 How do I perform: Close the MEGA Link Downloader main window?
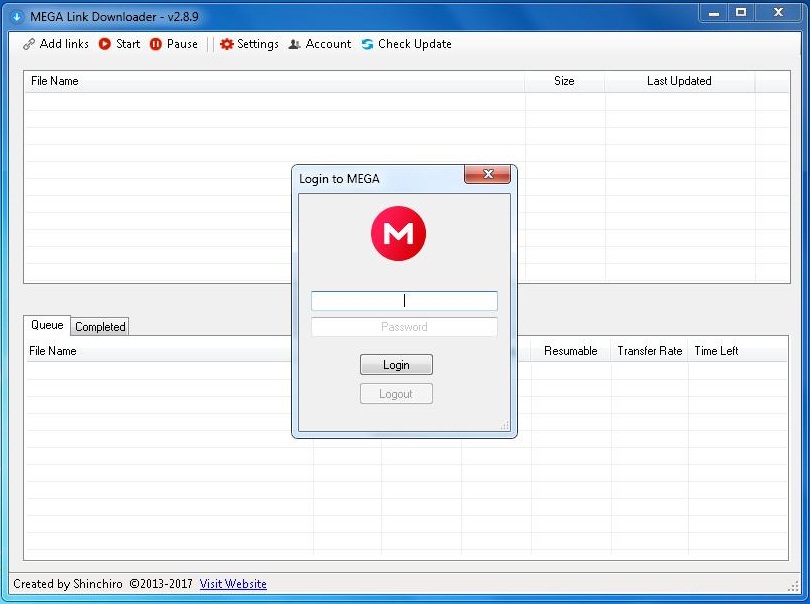coord(778,13)
